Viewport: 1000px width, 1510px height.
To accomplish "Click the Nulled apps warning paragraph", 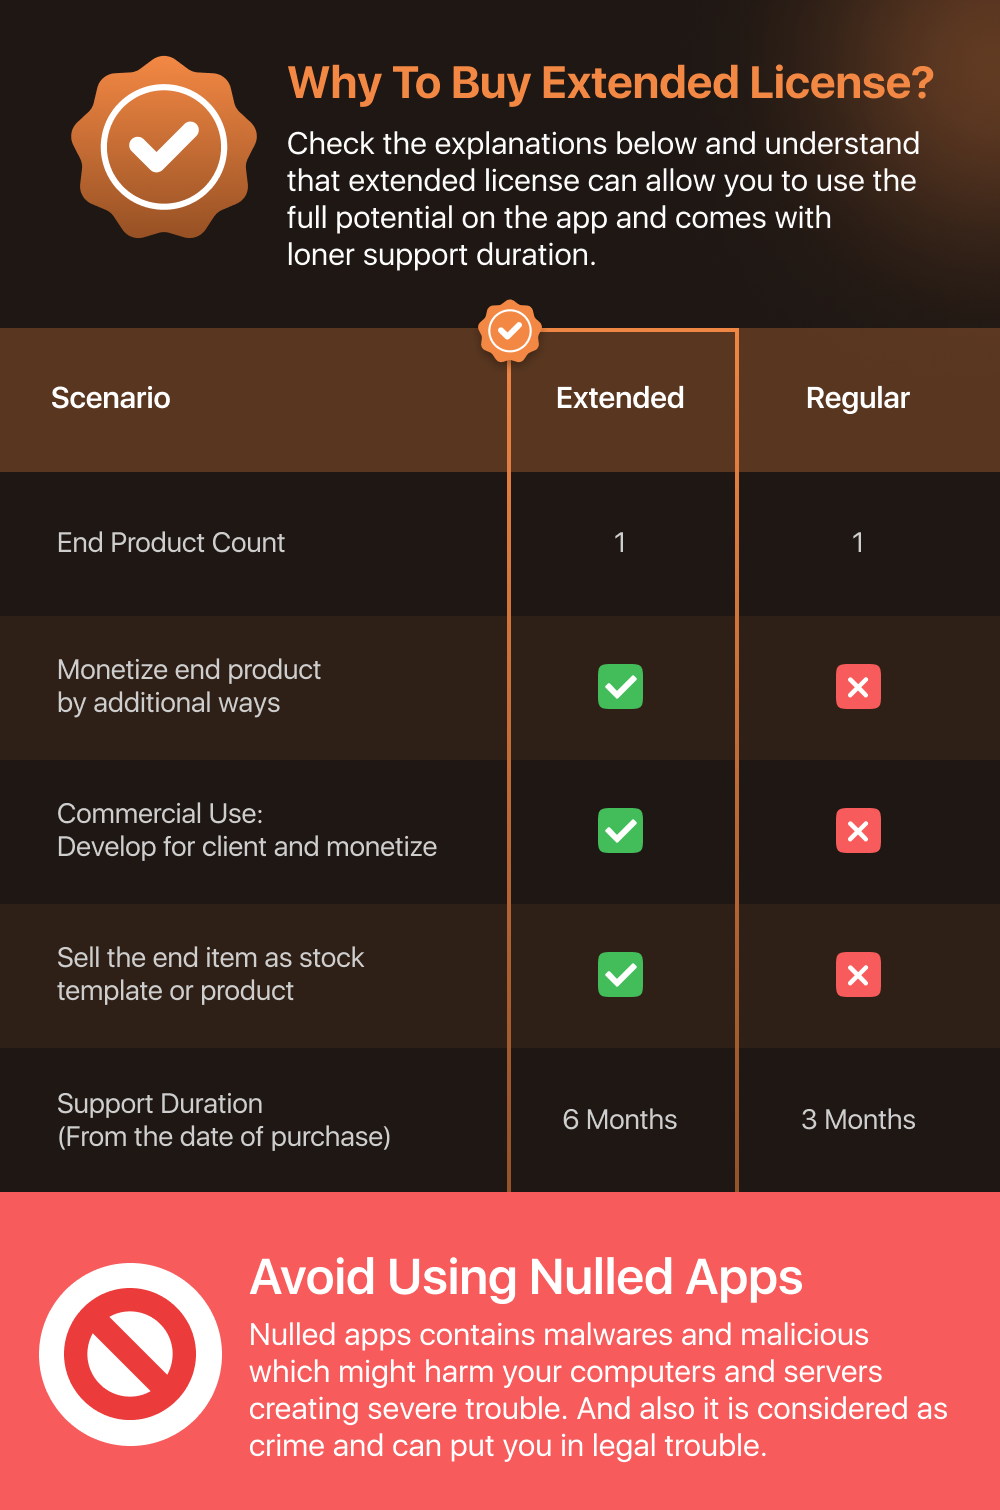I will tap(598, 1390).
